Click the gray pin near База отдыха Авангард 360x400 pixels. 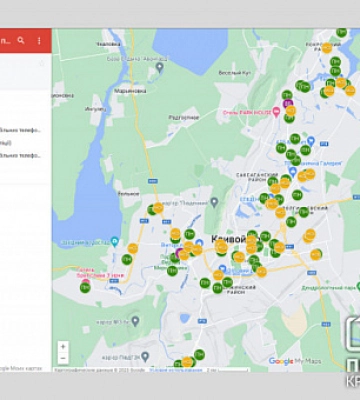(160, 68)
